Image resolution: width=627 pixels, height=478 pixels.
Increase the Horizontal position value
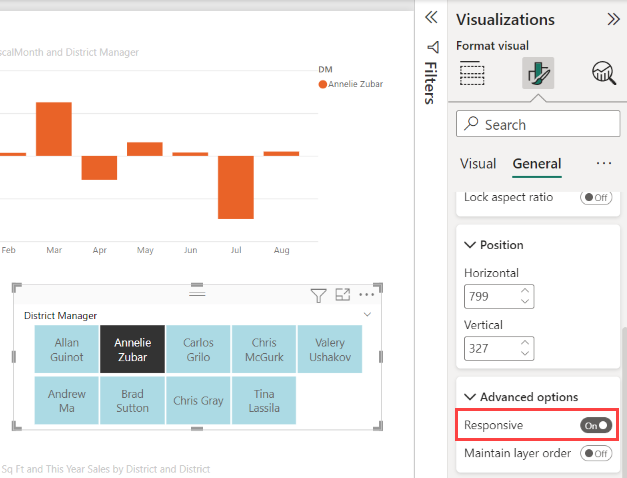(x=525, y=291)
